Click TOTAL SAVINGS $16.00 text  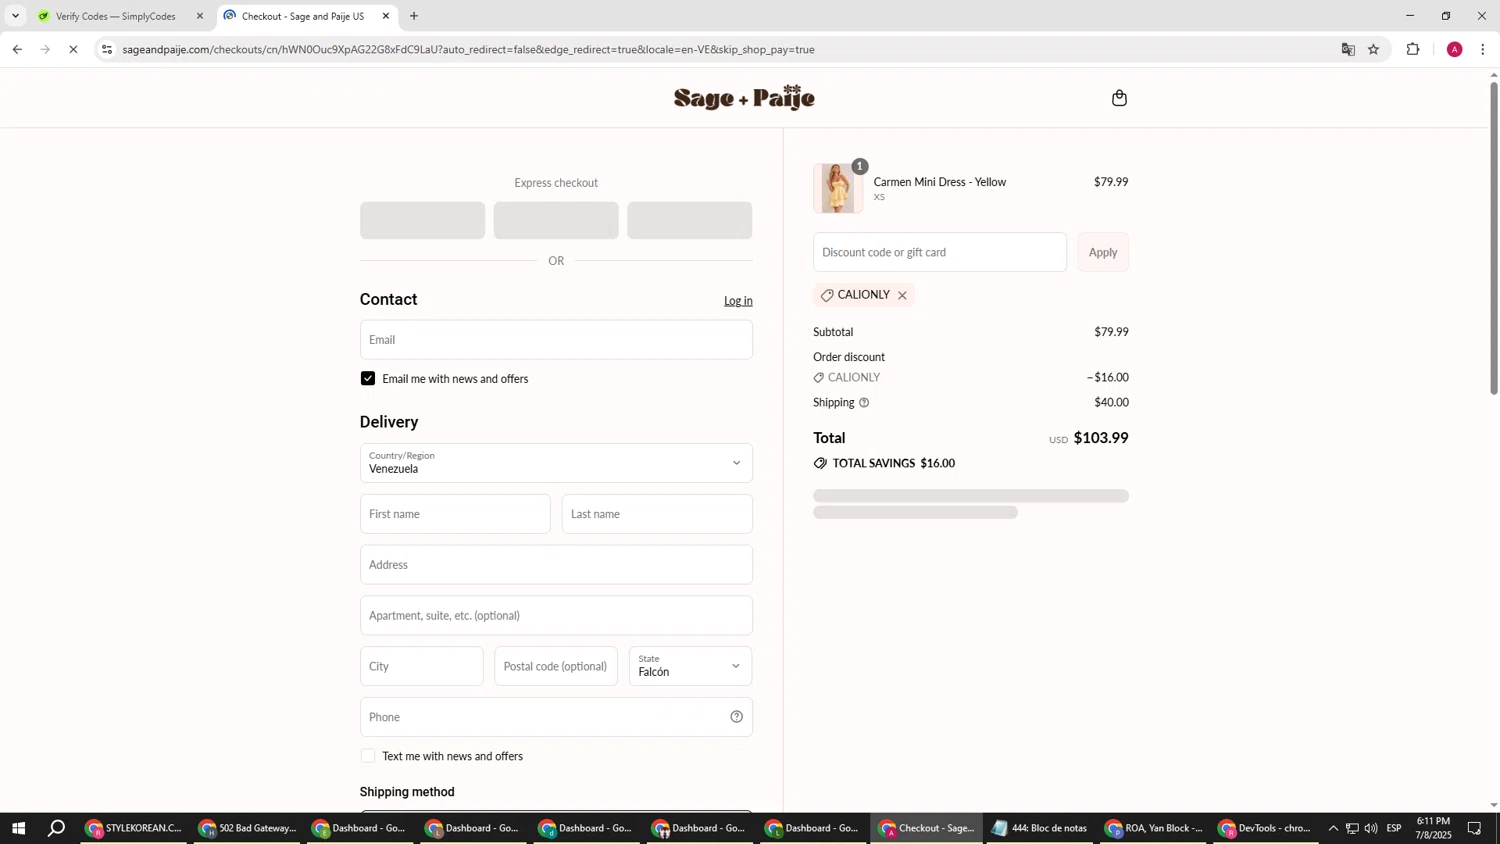point(894,464)
